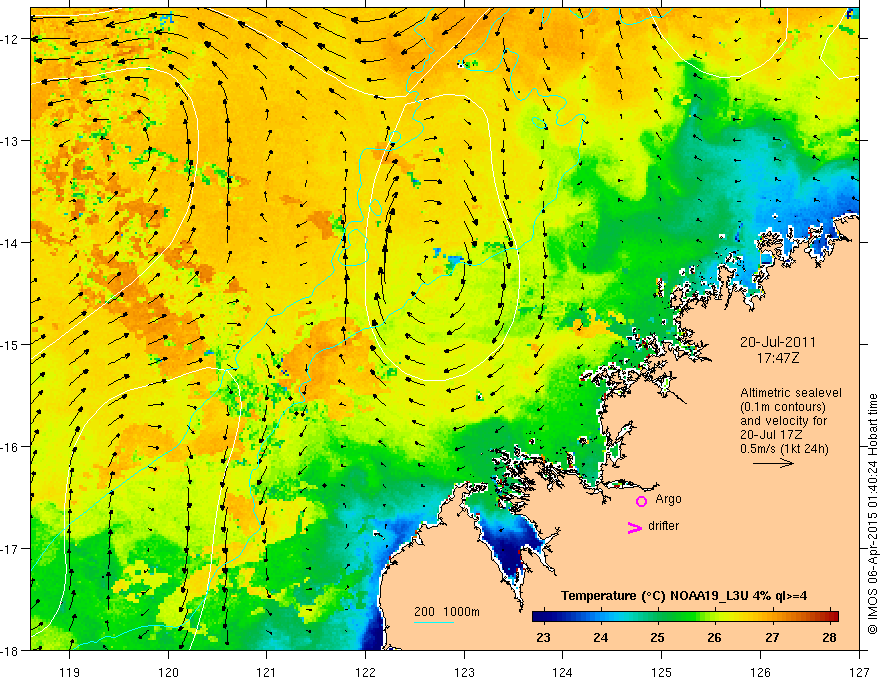Viewport: 880px width, 680px height.
Task: Click longitude axis label 125
Action: coord(662,672)
